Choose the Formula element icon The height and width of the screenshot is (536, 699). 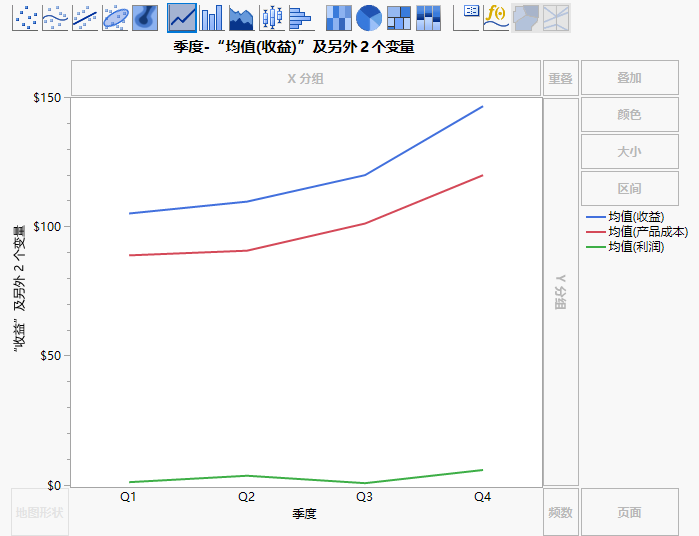[x=496, y=18]
